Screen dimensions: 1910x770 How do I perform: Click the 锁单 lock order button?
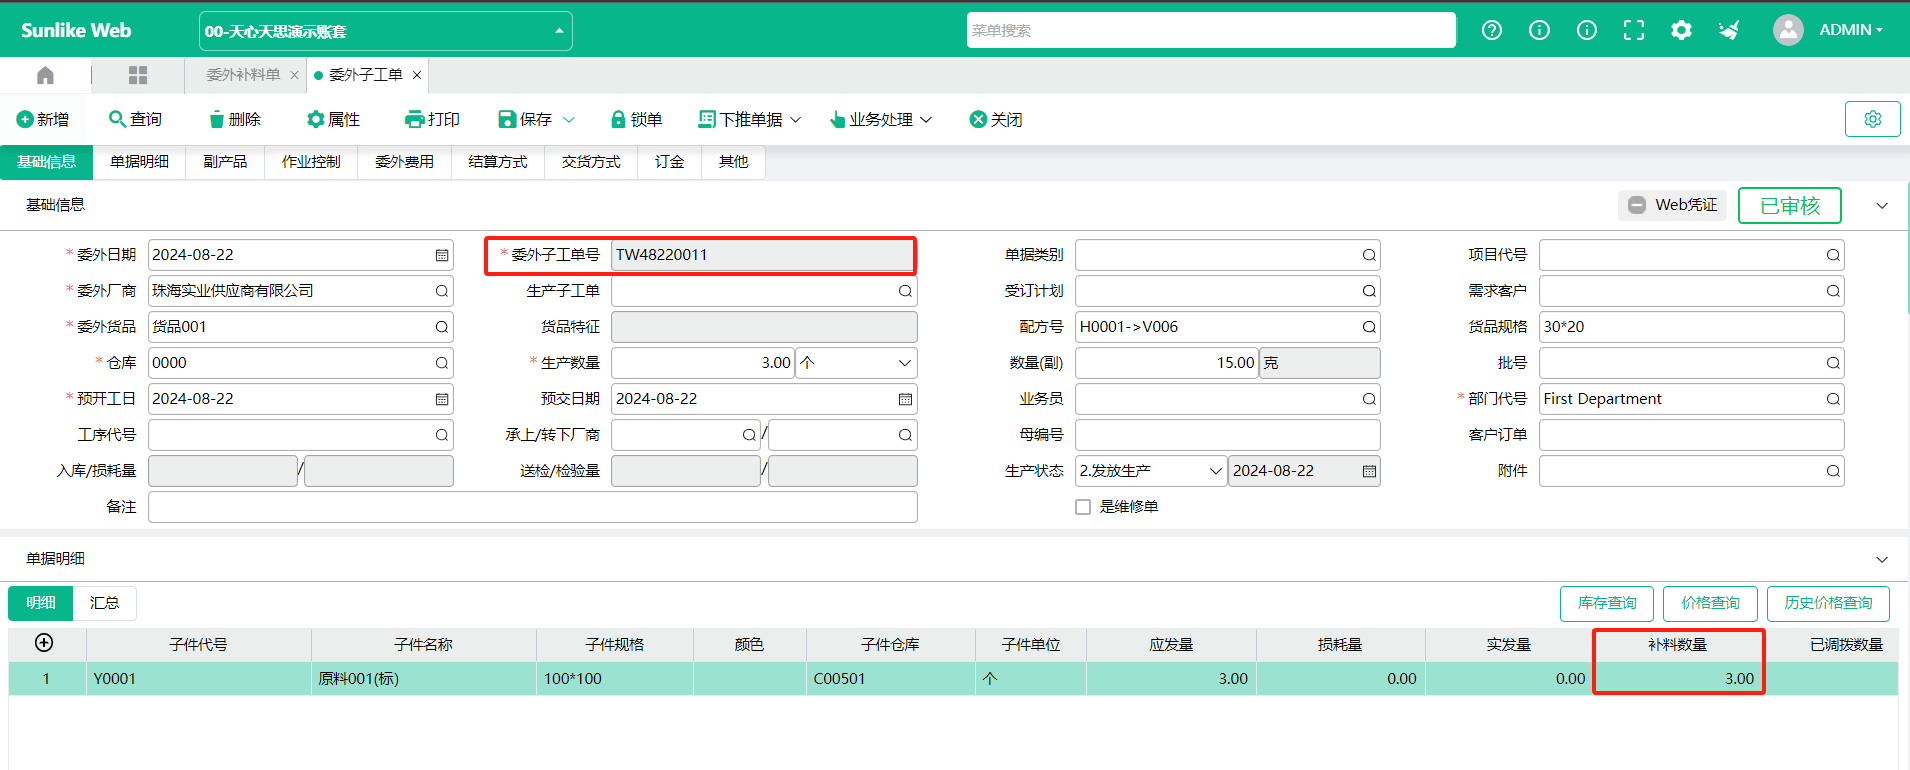(x=636, y=119)
